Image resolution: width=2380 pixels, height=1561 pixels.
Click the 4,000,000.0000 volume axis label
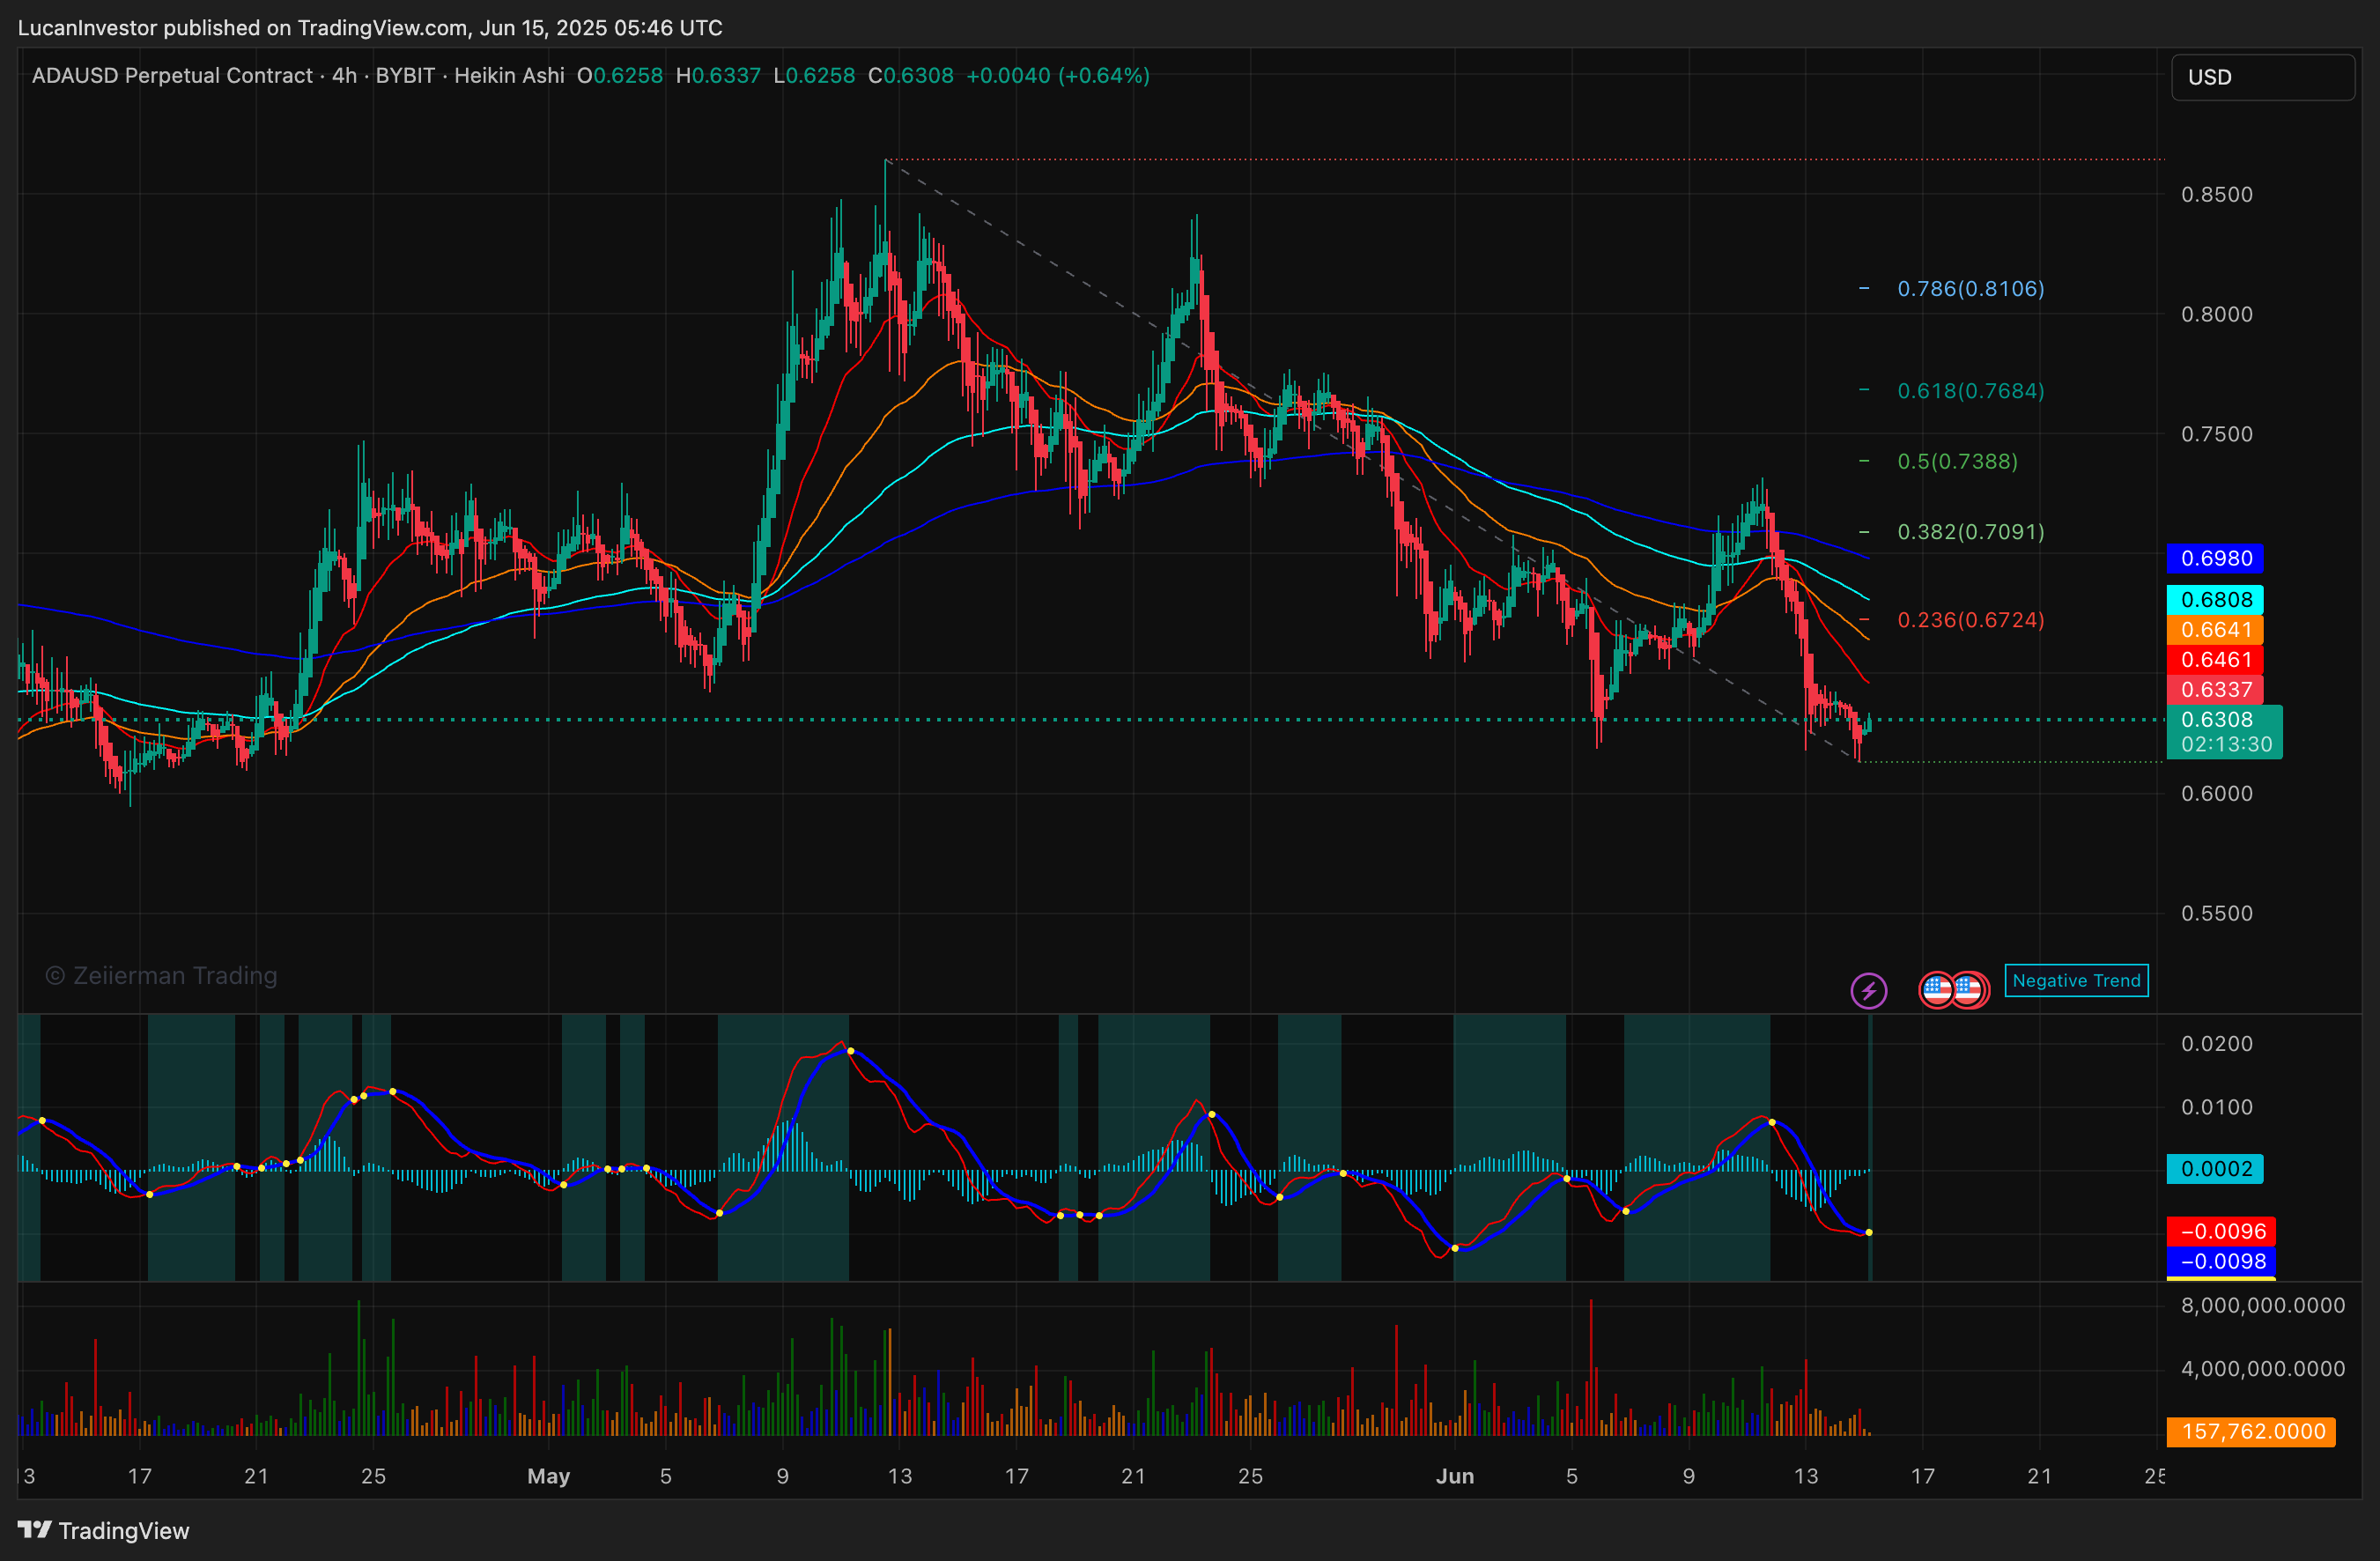click(x=2262, y=1369)
